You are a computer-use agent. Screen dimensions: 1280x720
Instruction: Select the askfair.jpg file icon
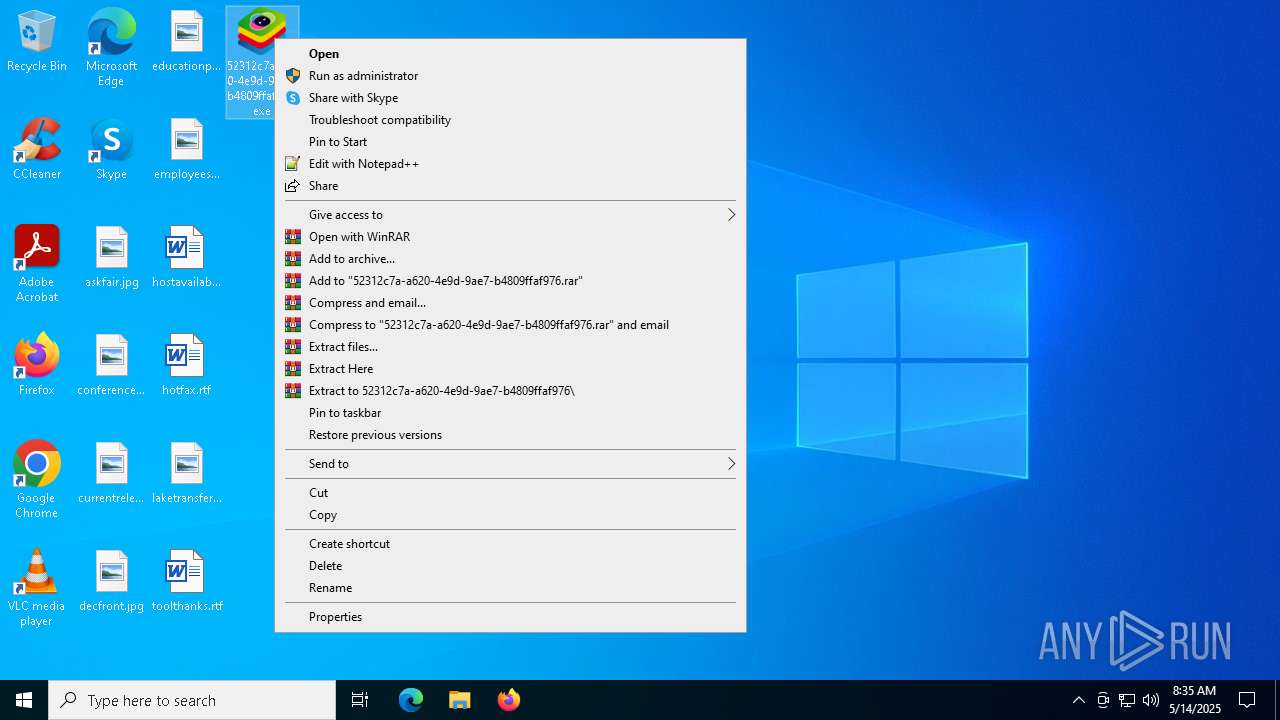111,258
